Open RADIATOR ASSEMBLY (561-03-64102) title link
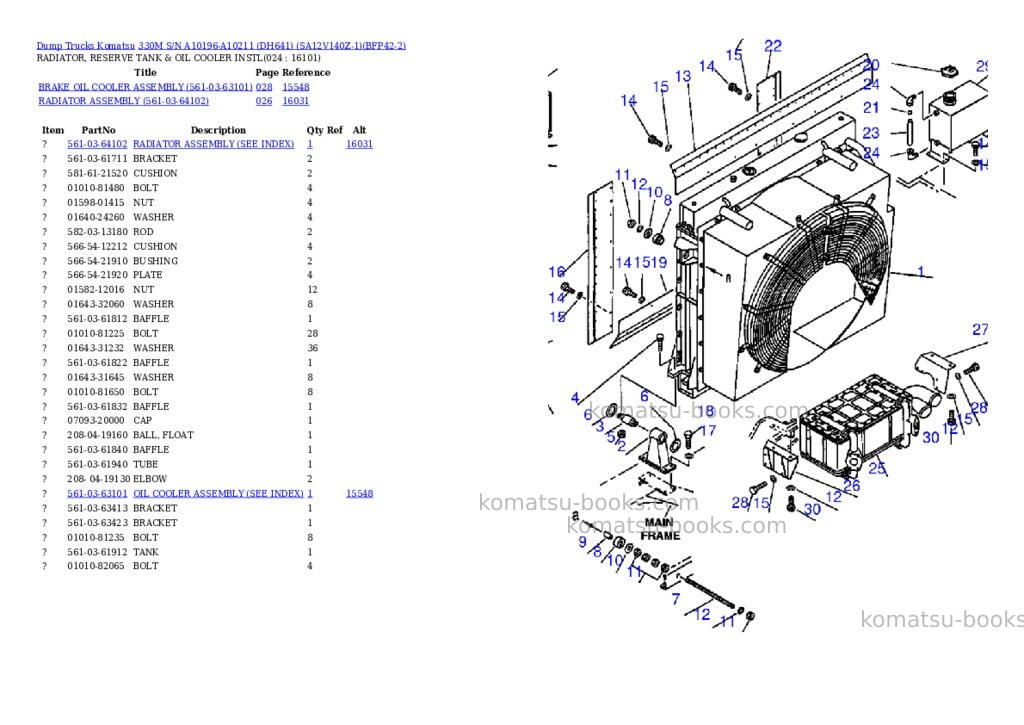Viewport: 1024px width, 725px height. point(123,101)
